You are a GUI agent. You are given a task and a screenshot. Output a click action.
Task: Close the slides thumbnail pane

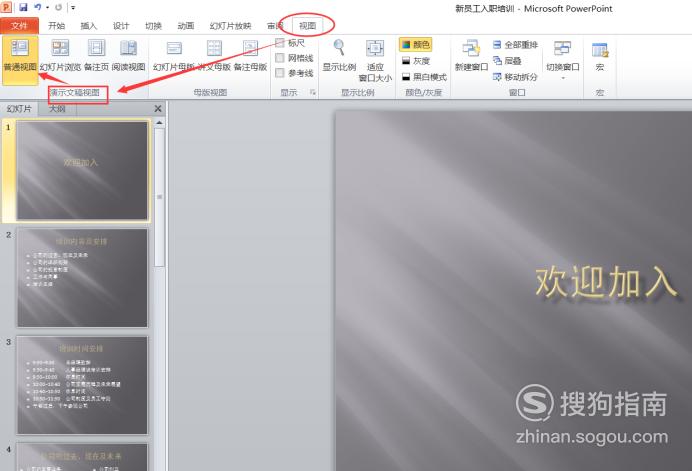point(158,108)
